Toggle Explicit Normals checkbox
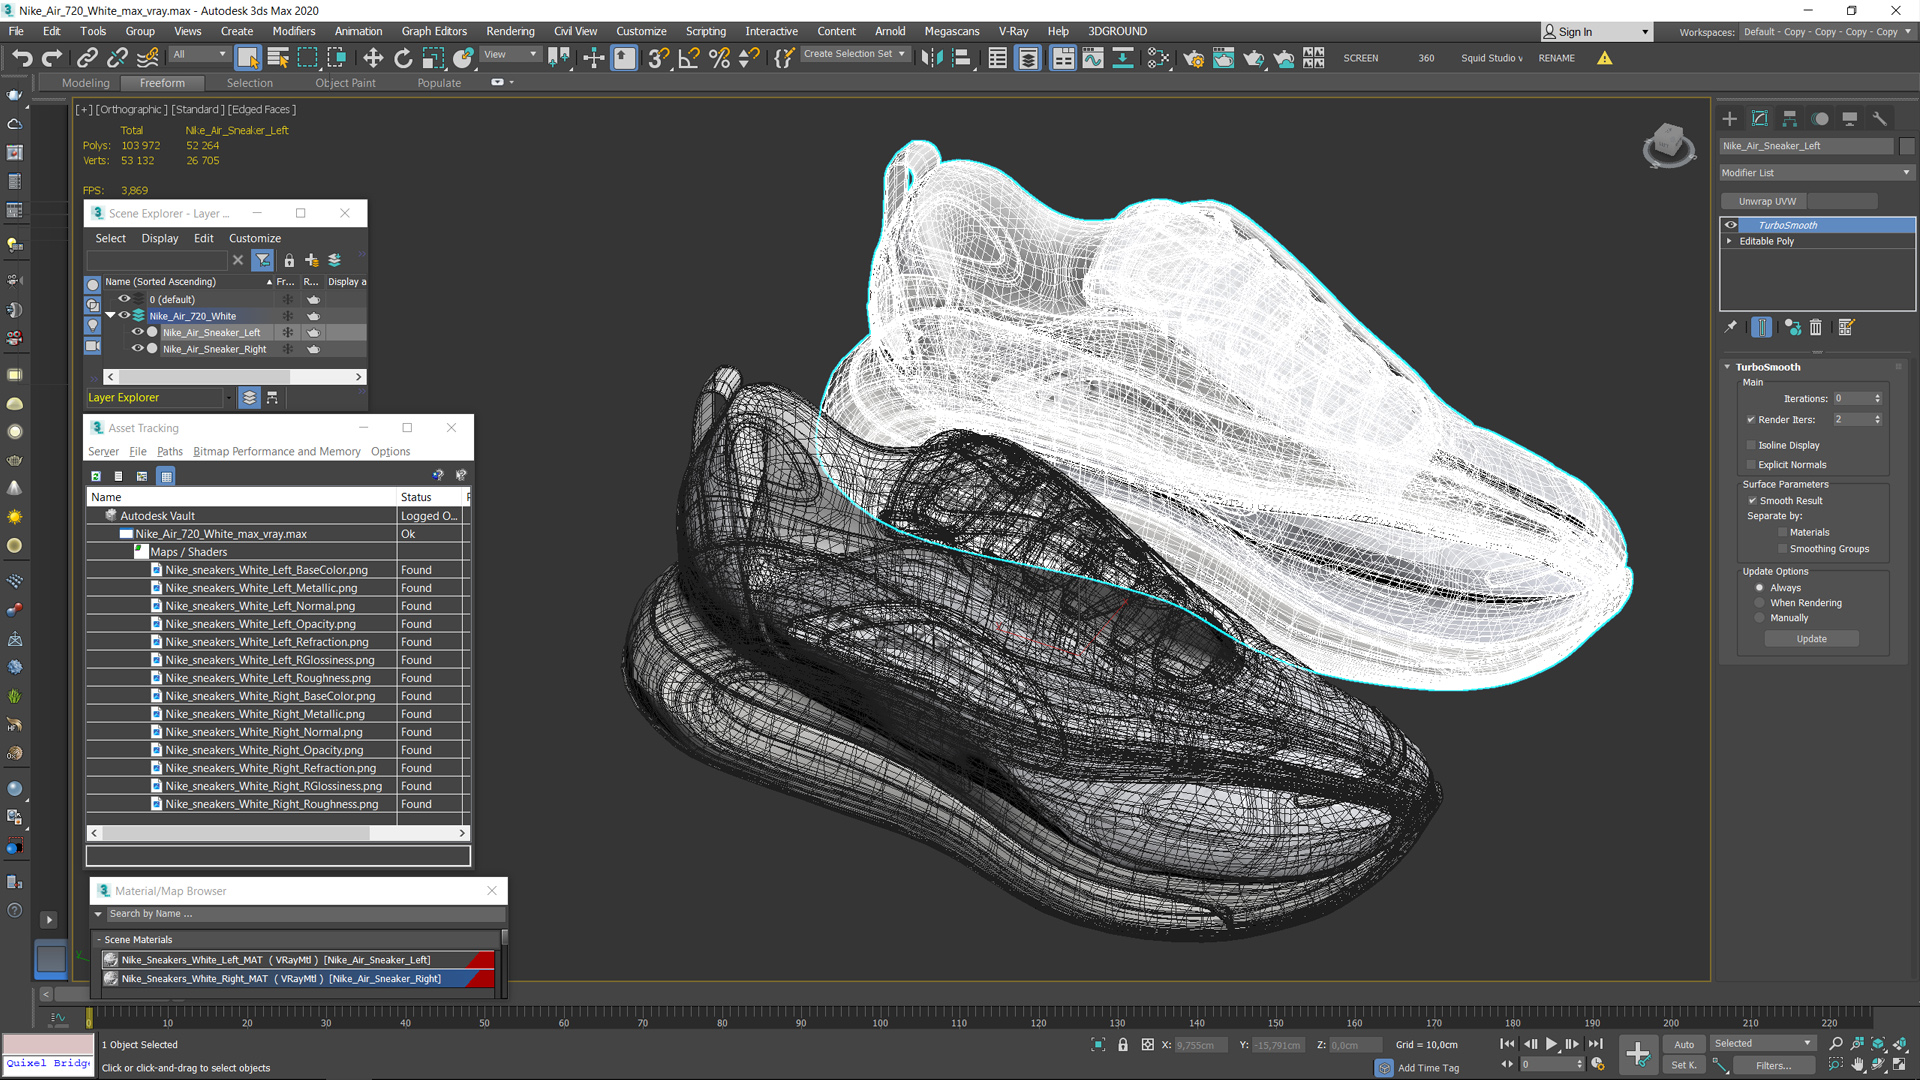Image resolution: width=1920 pixels, height=1080 pixels. tap(1751, 465)
